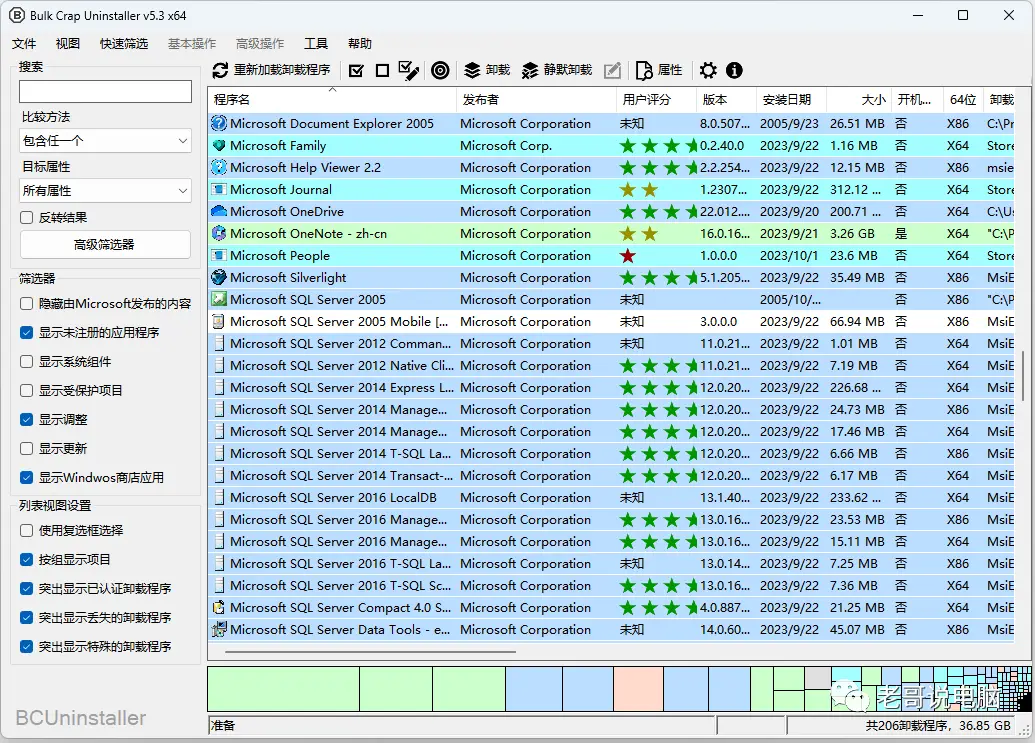Open the 比较方法 dropdown 包含任一个
This screenshot has height=743, width=1035.
[x=106, y=141]
